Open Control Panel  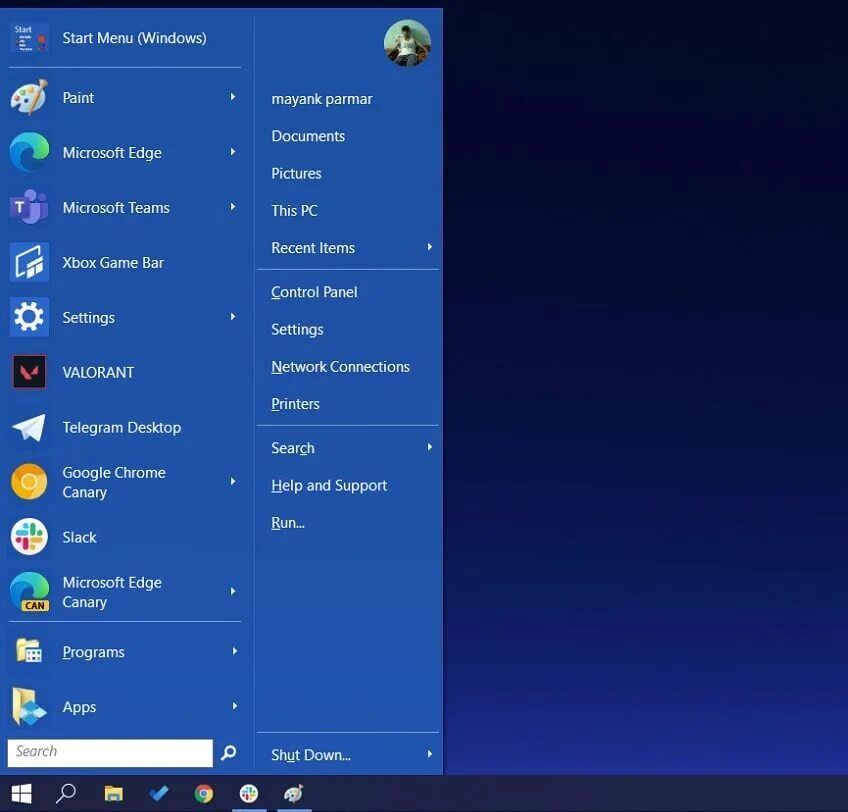(314, 292)
